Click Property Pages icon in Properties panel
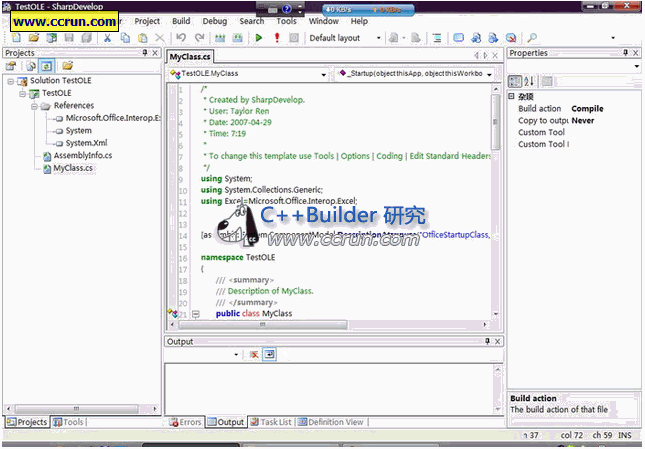Screen dimensions: 645x449 pyautogui.click(x=547, y=81)
